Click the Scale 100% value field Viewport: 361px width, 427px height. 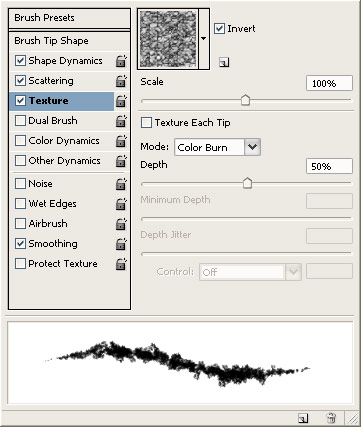329,83
